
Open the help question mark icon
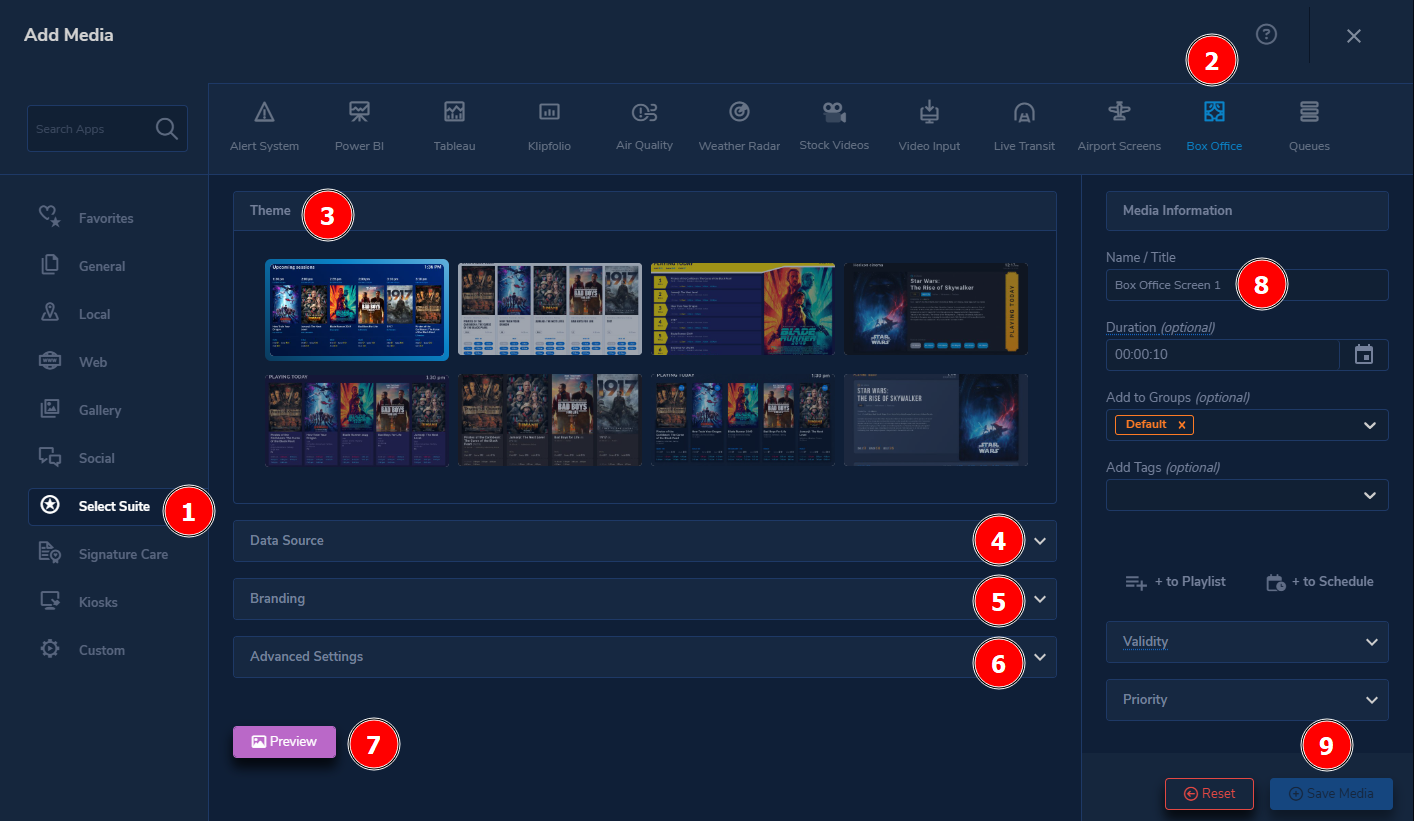[1266, 35]
